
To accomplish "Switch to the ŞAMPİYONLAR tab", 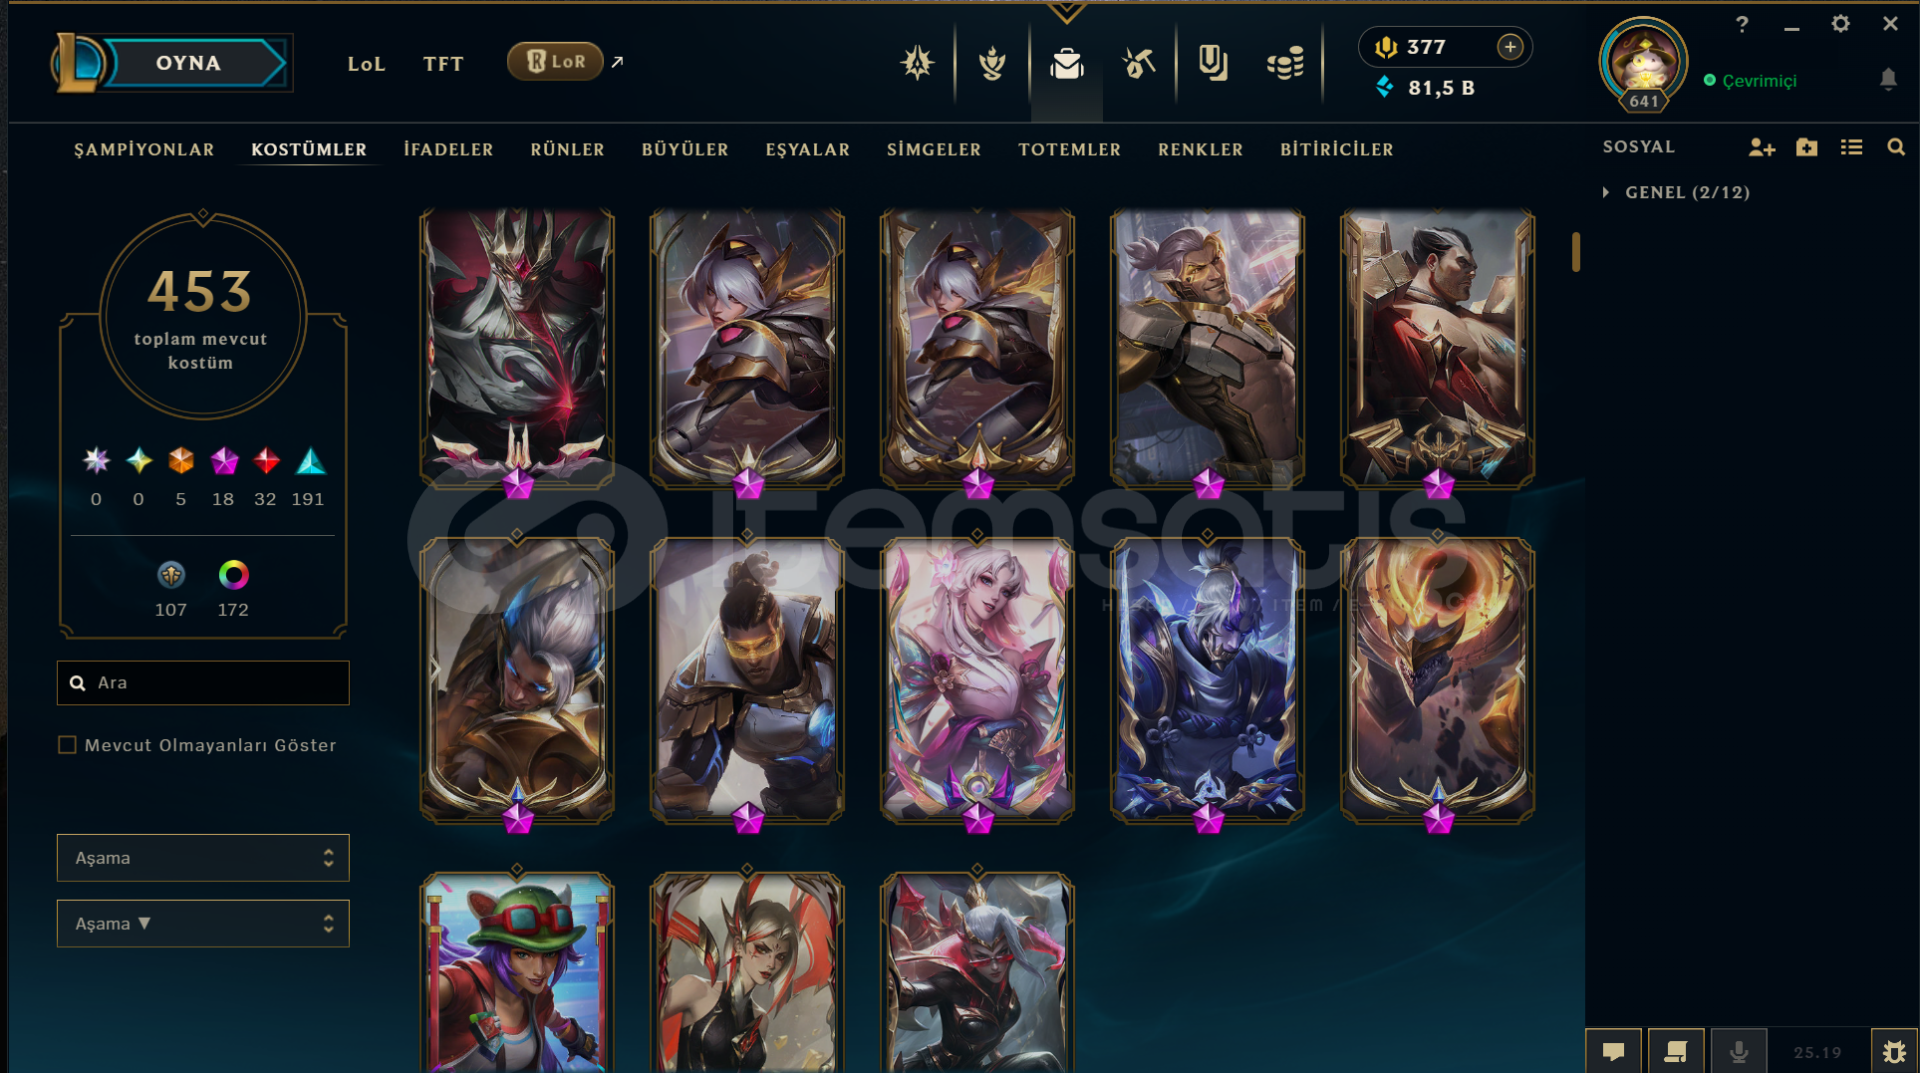I will [x=144, y=149].
